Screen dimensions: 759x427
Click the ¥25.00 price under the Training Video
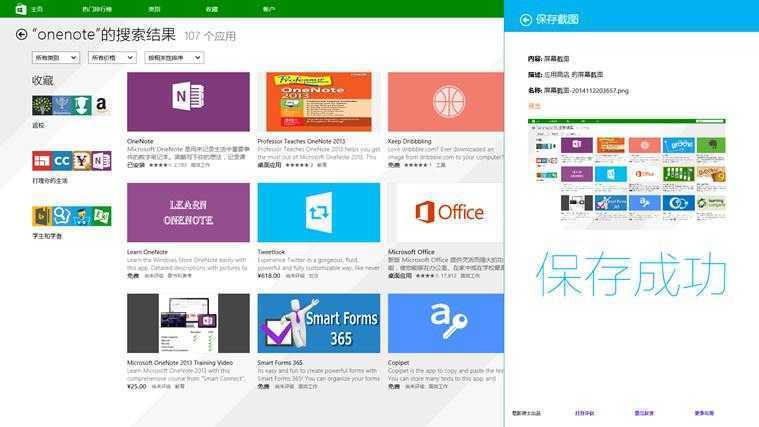pyautogui.click(x=137, y=386)
